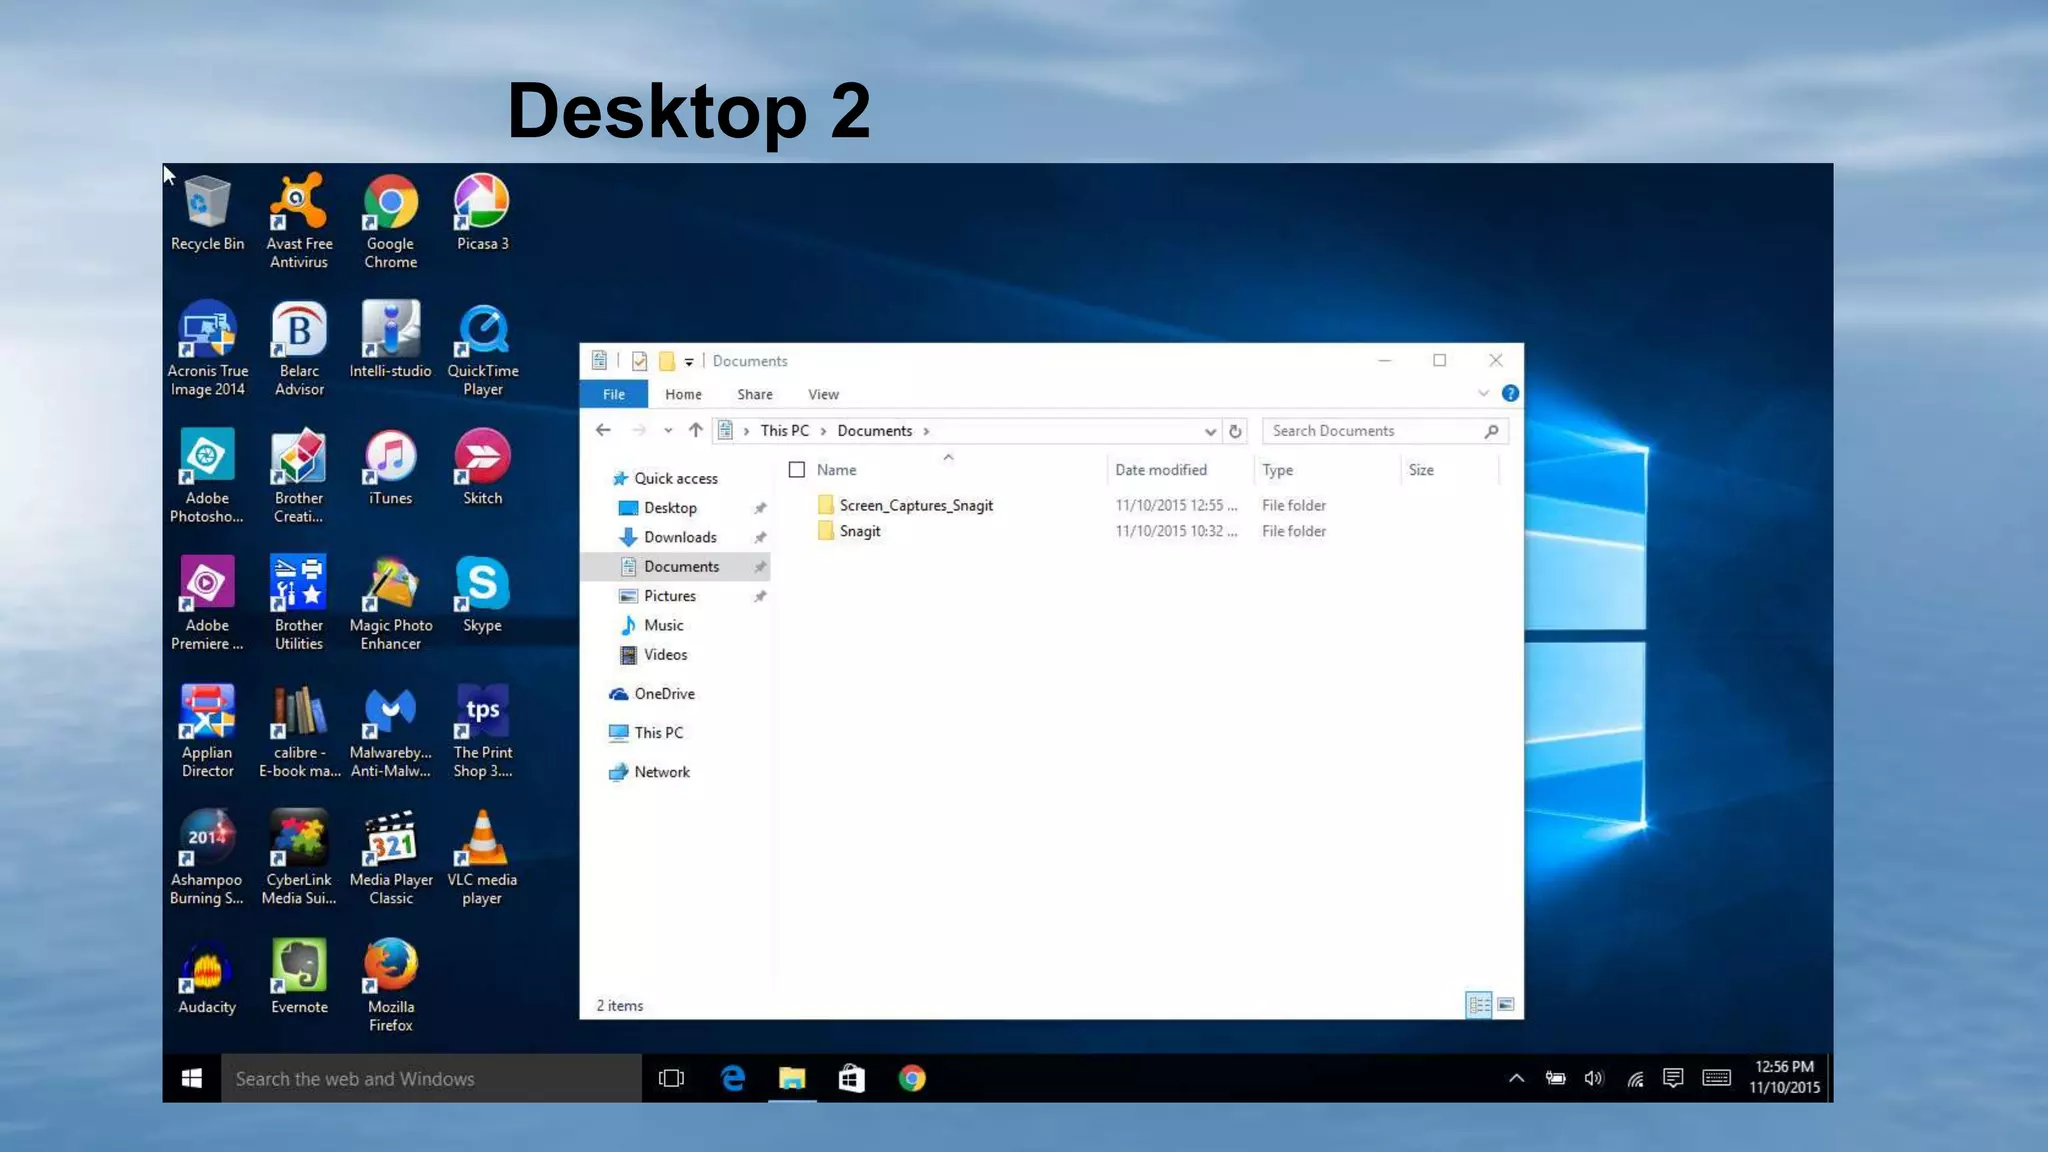Image resolution: width=2048 pixels, height=1152 pixels.
Task: Click the Search Documents field
Action: 1384,431
